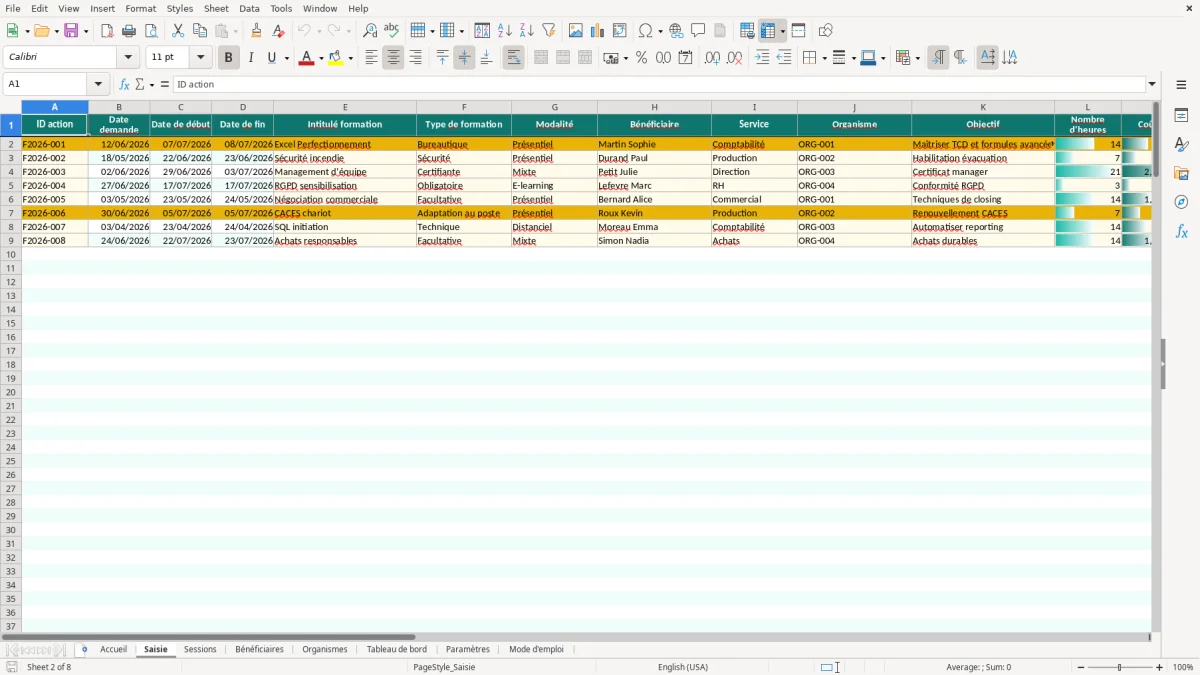Open the Special Character dropdown arrow
The height and width of the screenshot is (675, 1200).
[660, 31]
